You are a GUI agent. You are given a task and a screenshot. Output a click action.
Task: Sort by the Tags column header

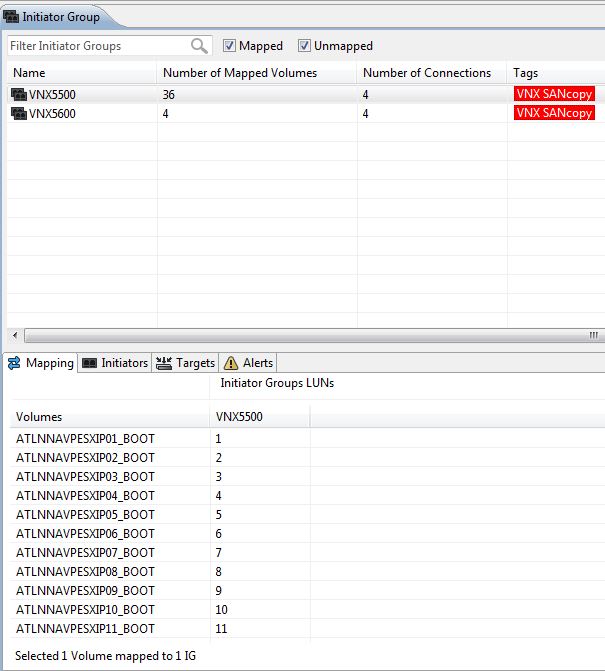(x=556, y=73)
